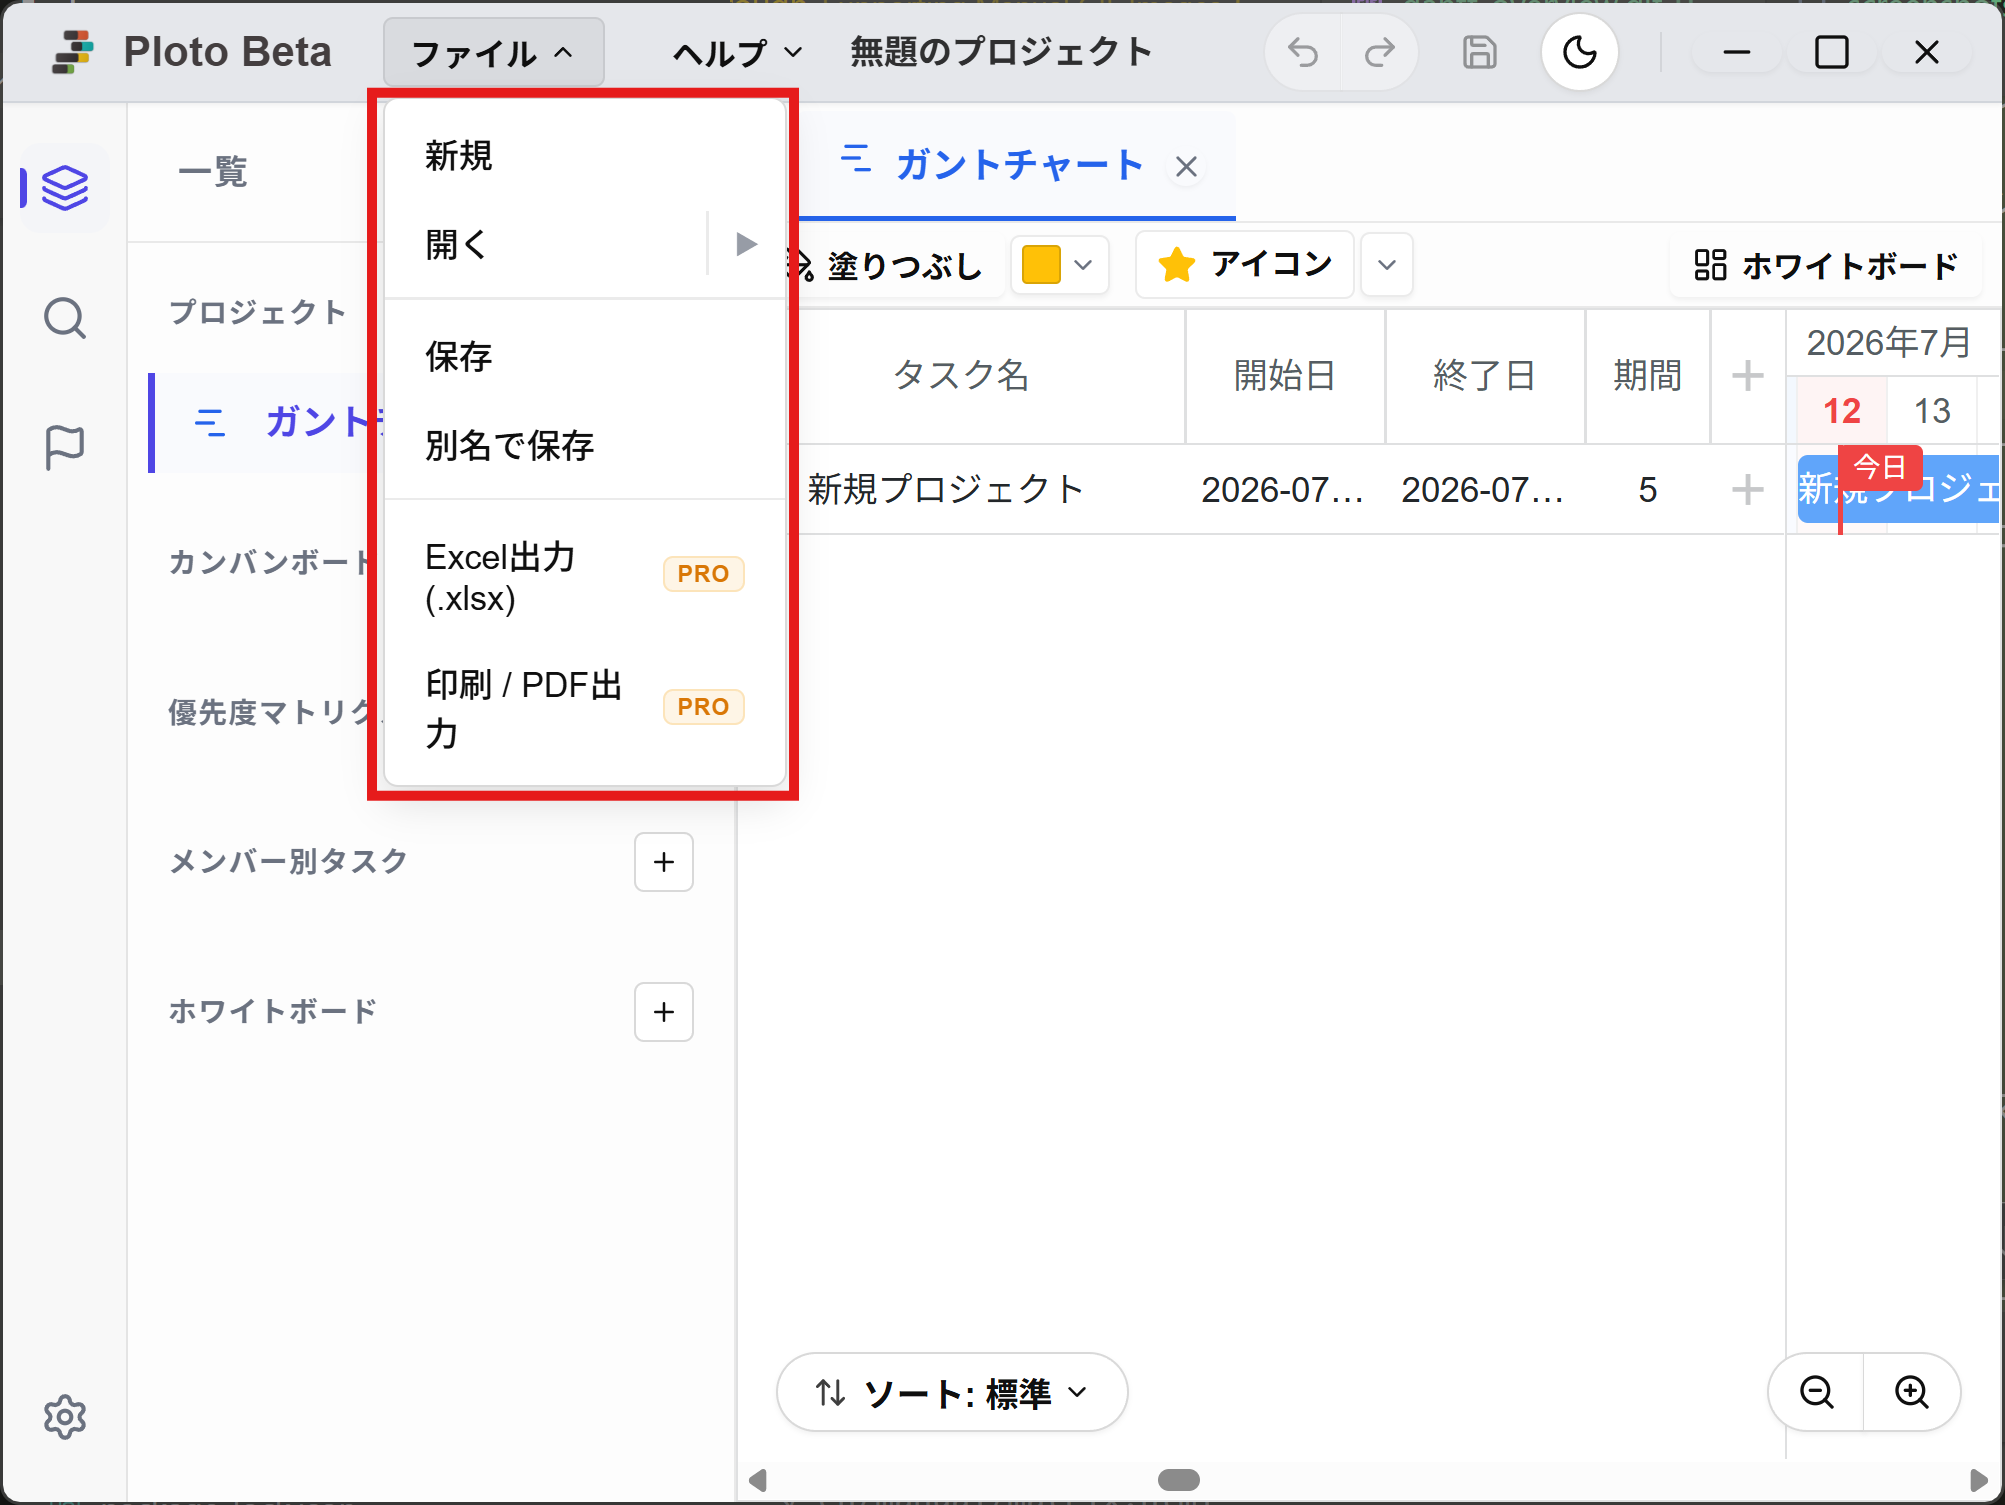This screenshot has height=1505, width=2005.
Task: Click the 一覧 heading
Action: 213,172
